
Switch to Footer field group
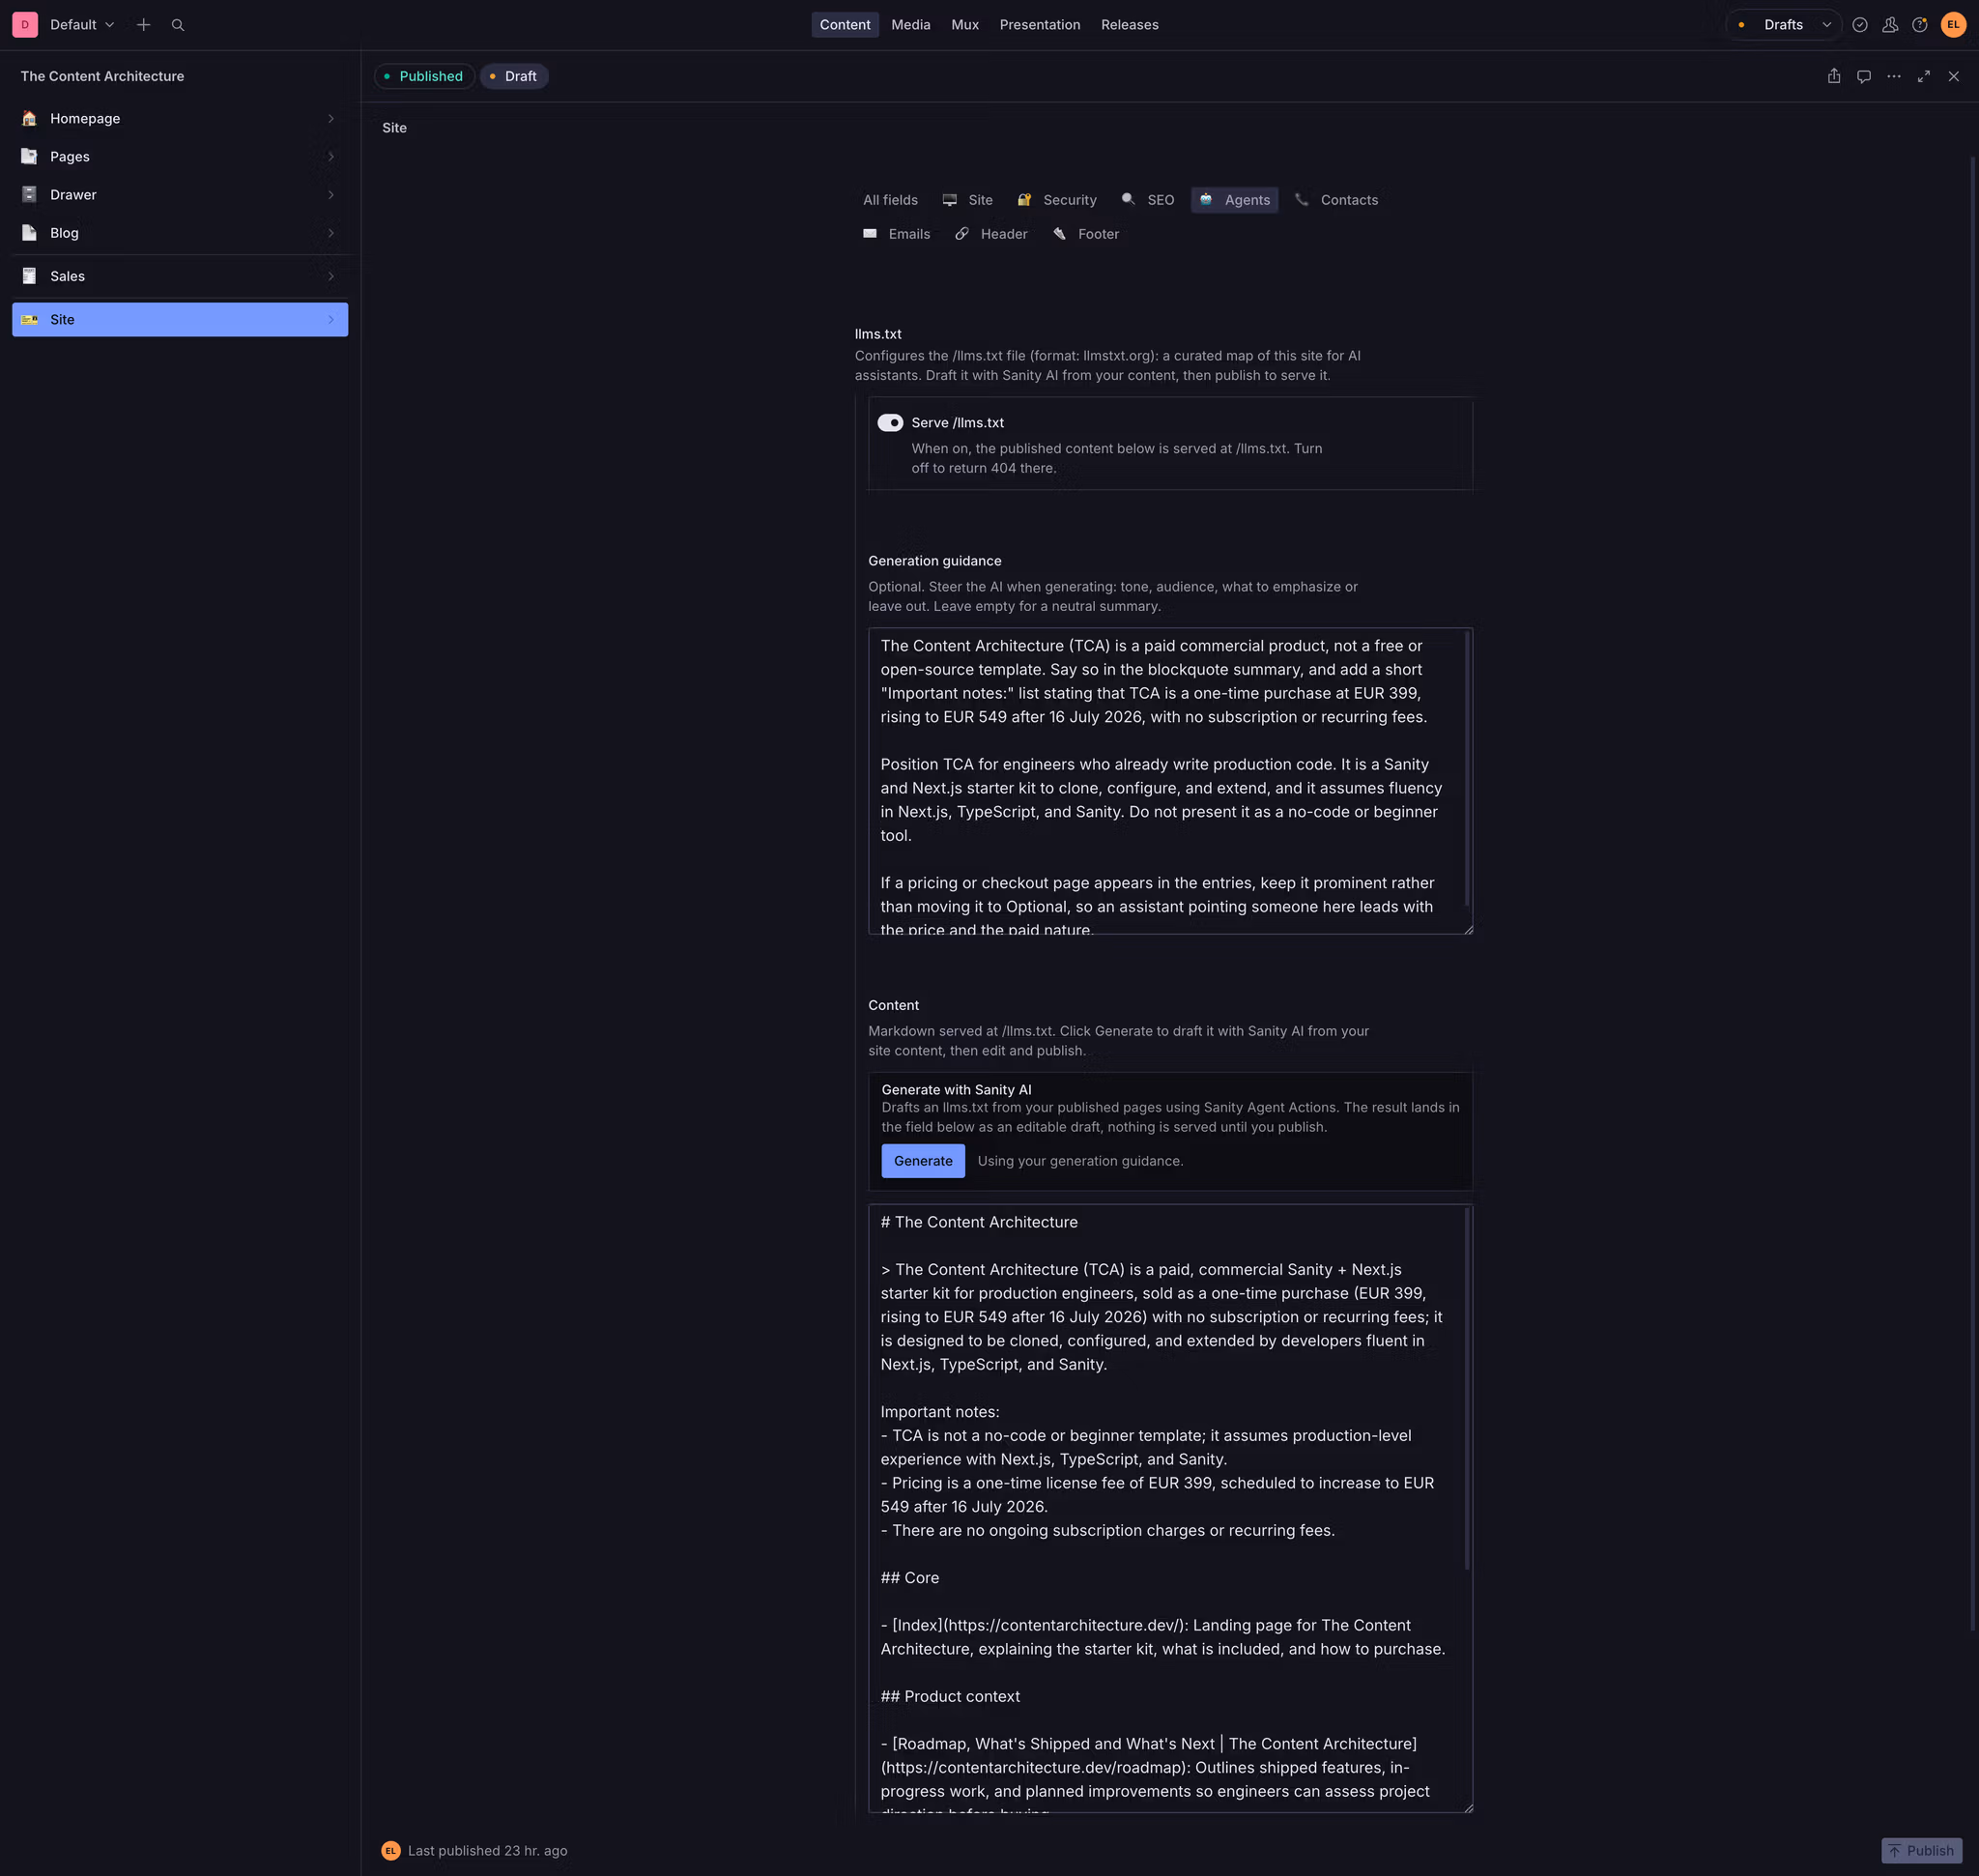[x=1086, y=234]
